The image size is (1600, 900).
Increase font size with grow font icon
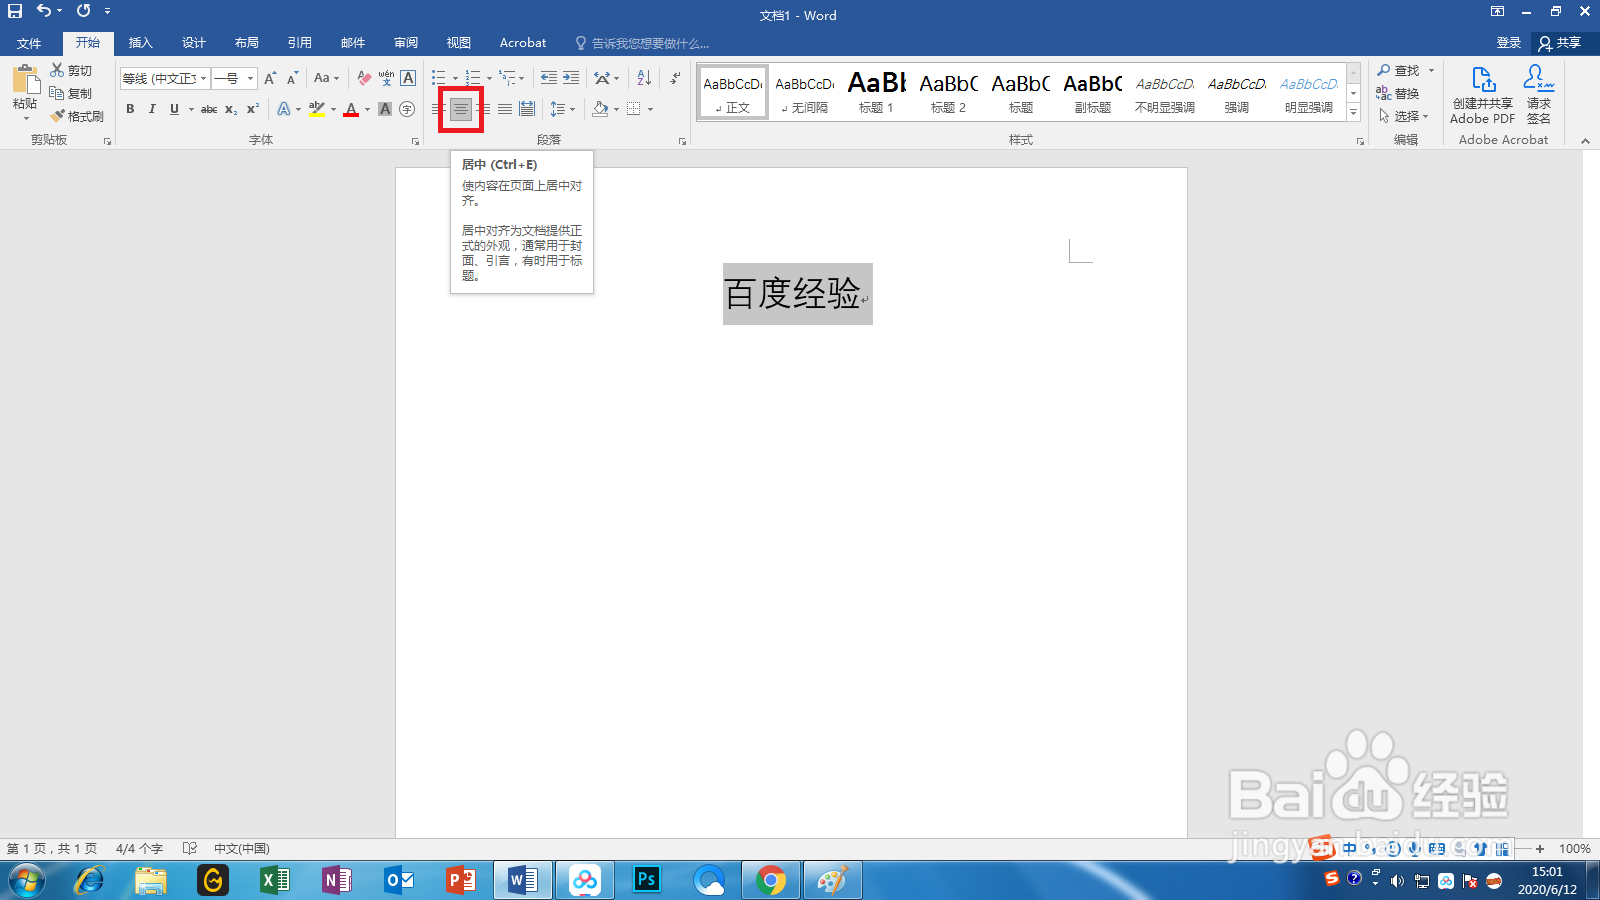pyautogui.click(x=270, y=78)
